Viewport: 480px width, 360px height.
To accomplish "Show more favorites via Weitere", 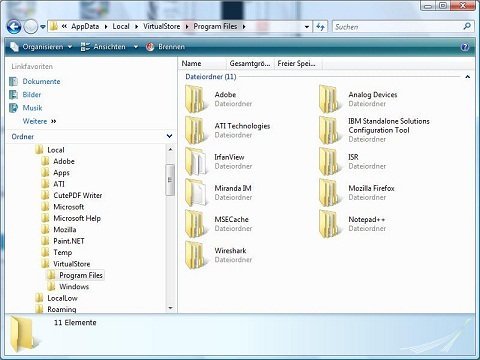I will (39, 121).
